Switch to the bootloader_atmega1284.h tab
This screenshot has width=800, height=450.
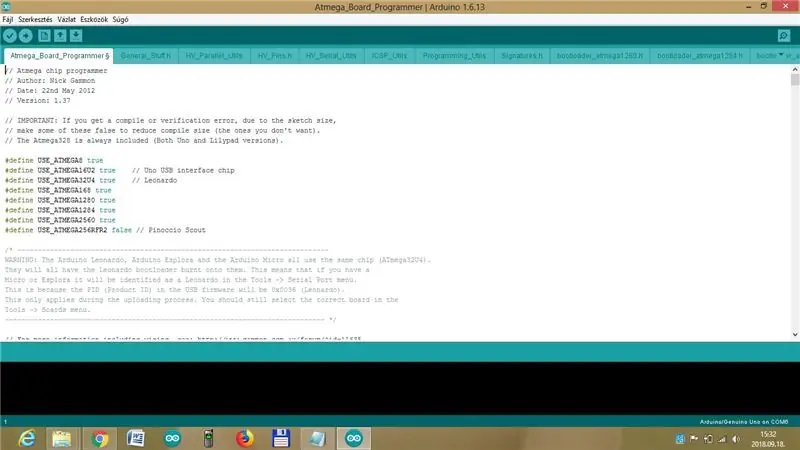pyautogui.click(x=700, y=56)
